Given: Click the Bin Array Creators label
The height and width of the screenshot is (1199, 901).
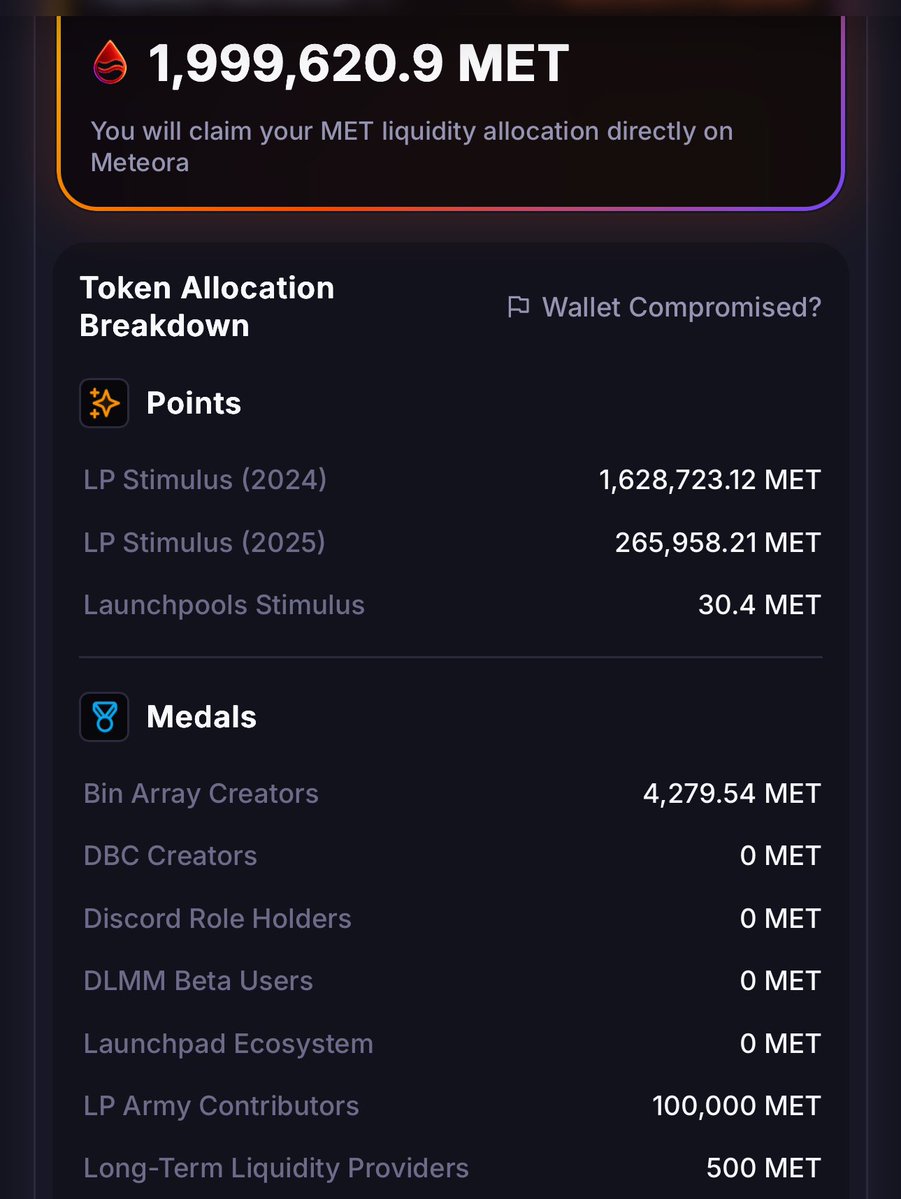Looking at the screenshot, I should (x=201, y=794).
